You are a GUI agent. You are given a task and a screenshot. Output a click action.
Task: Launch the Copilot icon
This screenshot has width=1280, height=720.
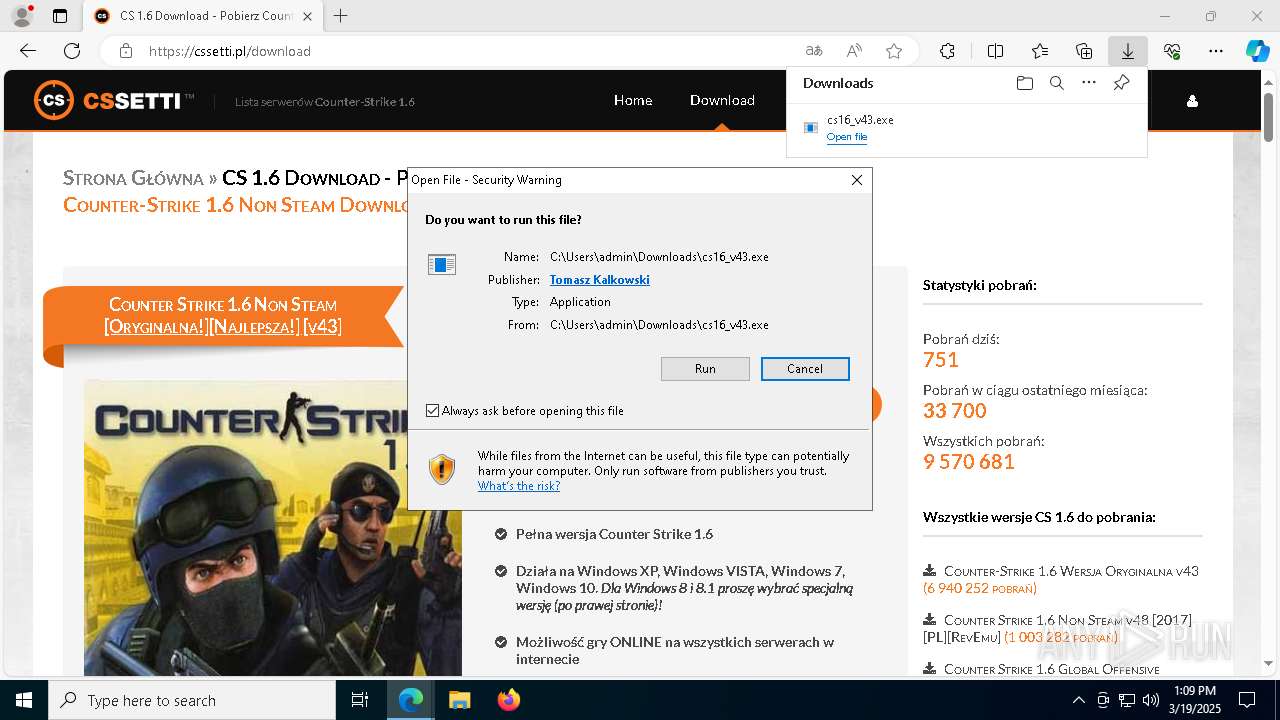click(x=1257, y=51)
